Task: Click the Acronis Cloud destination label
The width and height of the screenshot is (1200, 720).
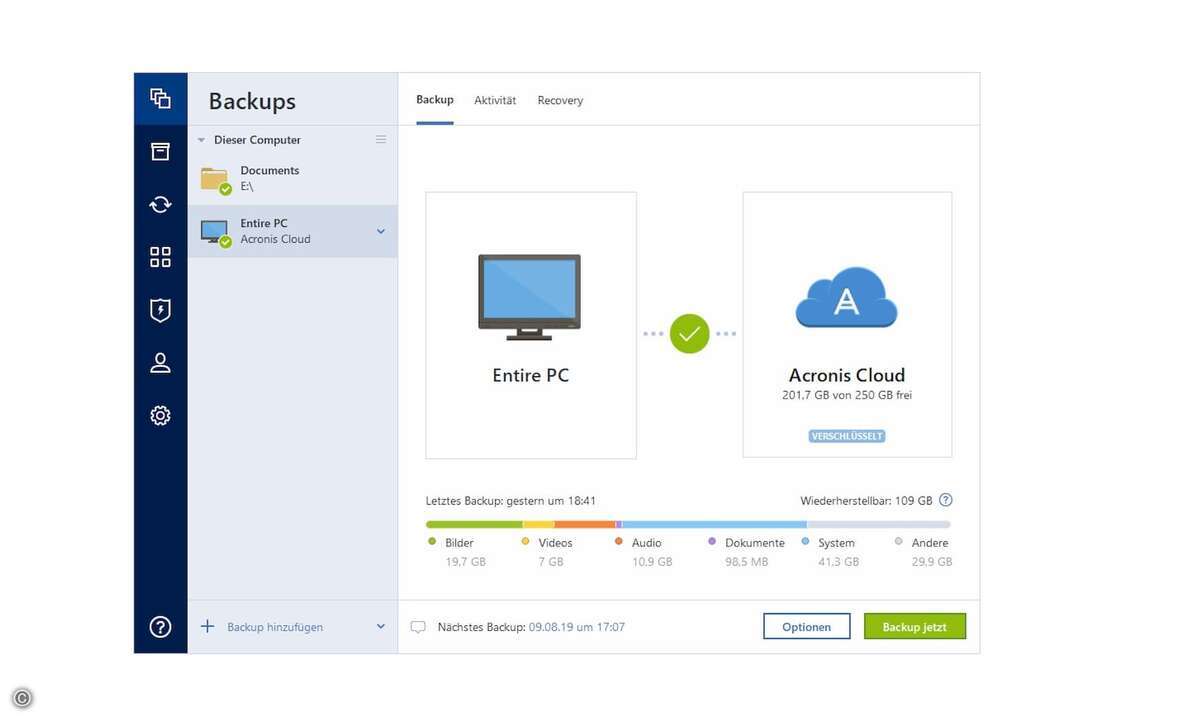Action: point(847,375)
